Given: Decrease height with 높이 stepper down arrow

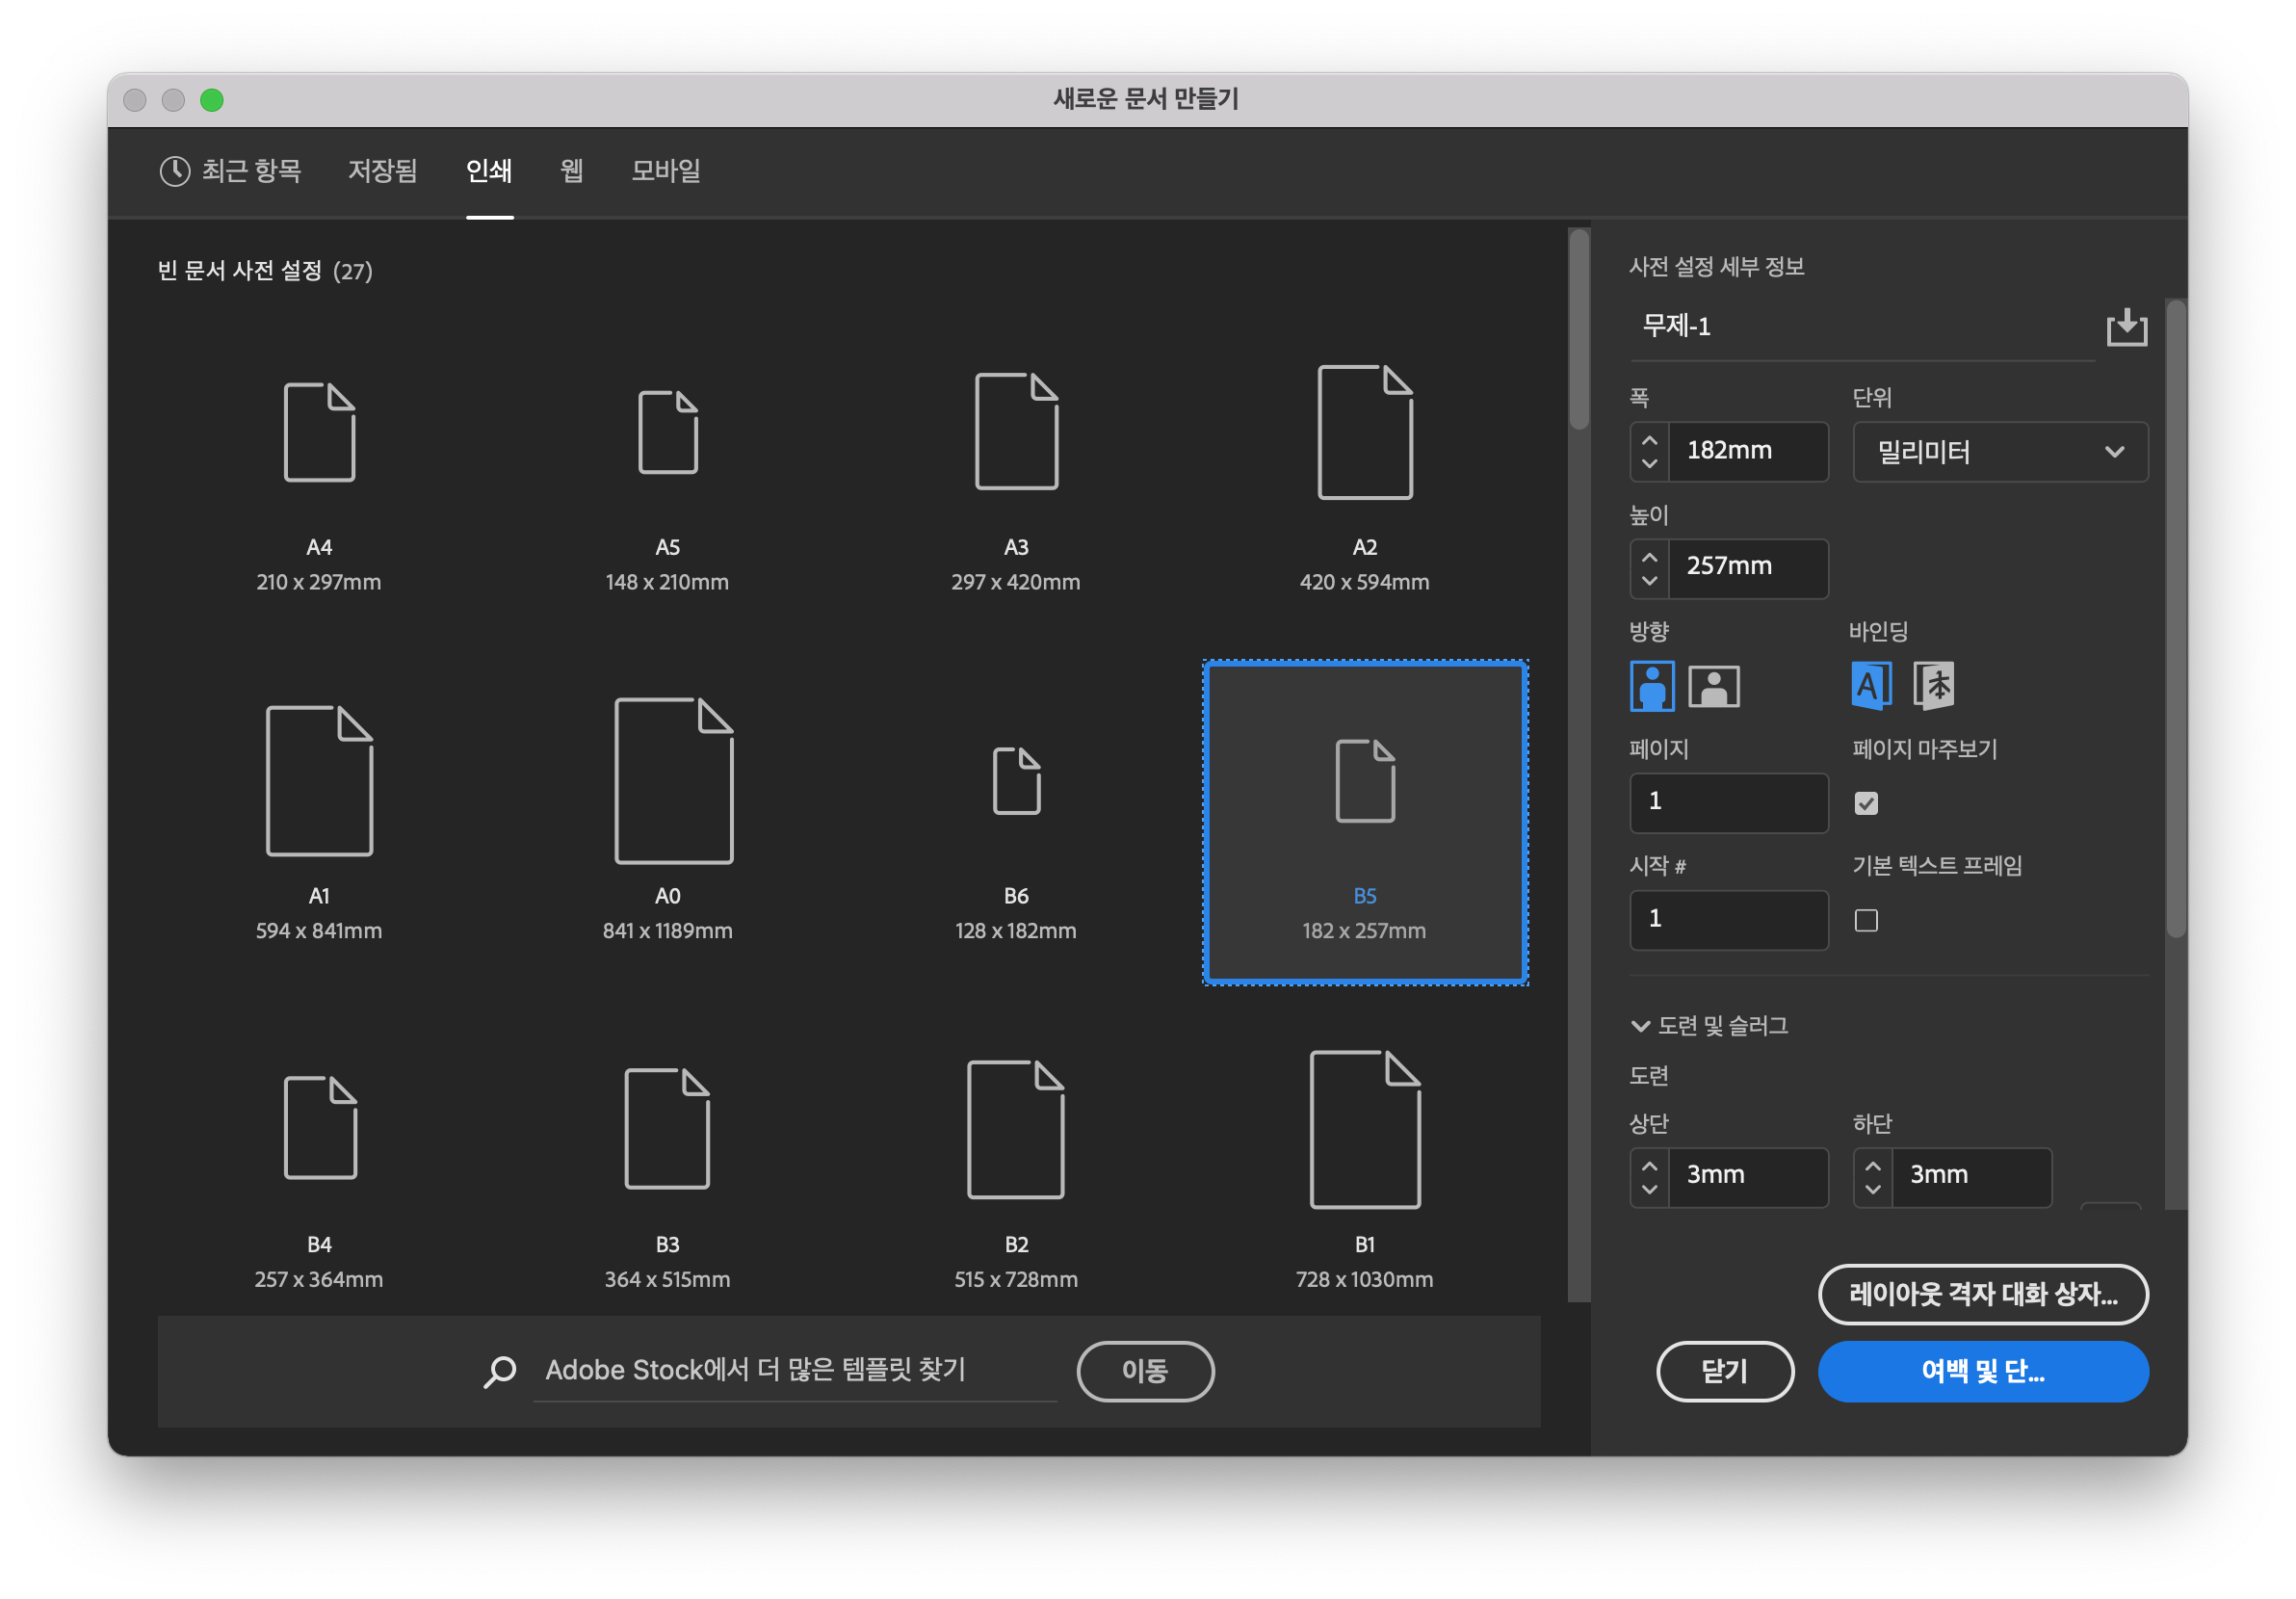Looking at the screenshot, I should pos(1649,580).
